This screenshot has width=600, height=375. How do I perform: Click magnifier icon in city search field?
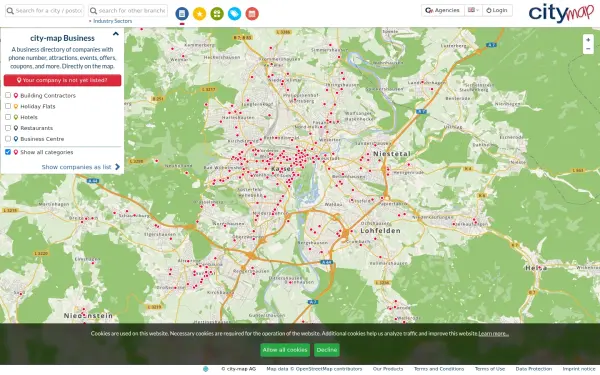point(10,11)
